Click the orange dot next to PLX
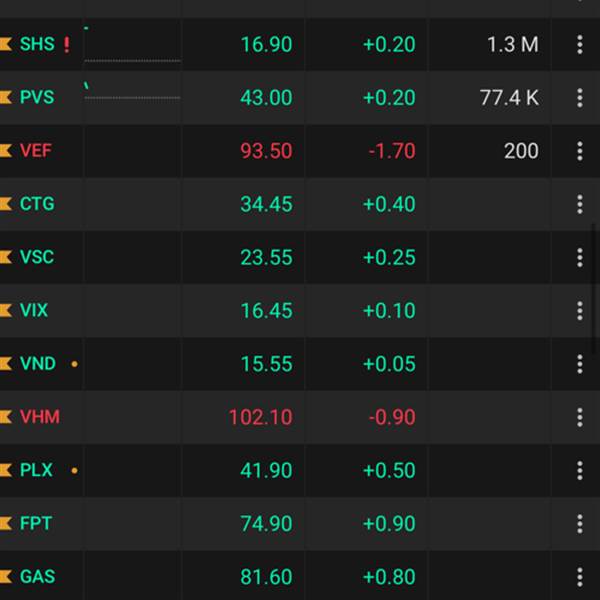The height and width of the screenshot is (600, 600). (x=74, y=470)
